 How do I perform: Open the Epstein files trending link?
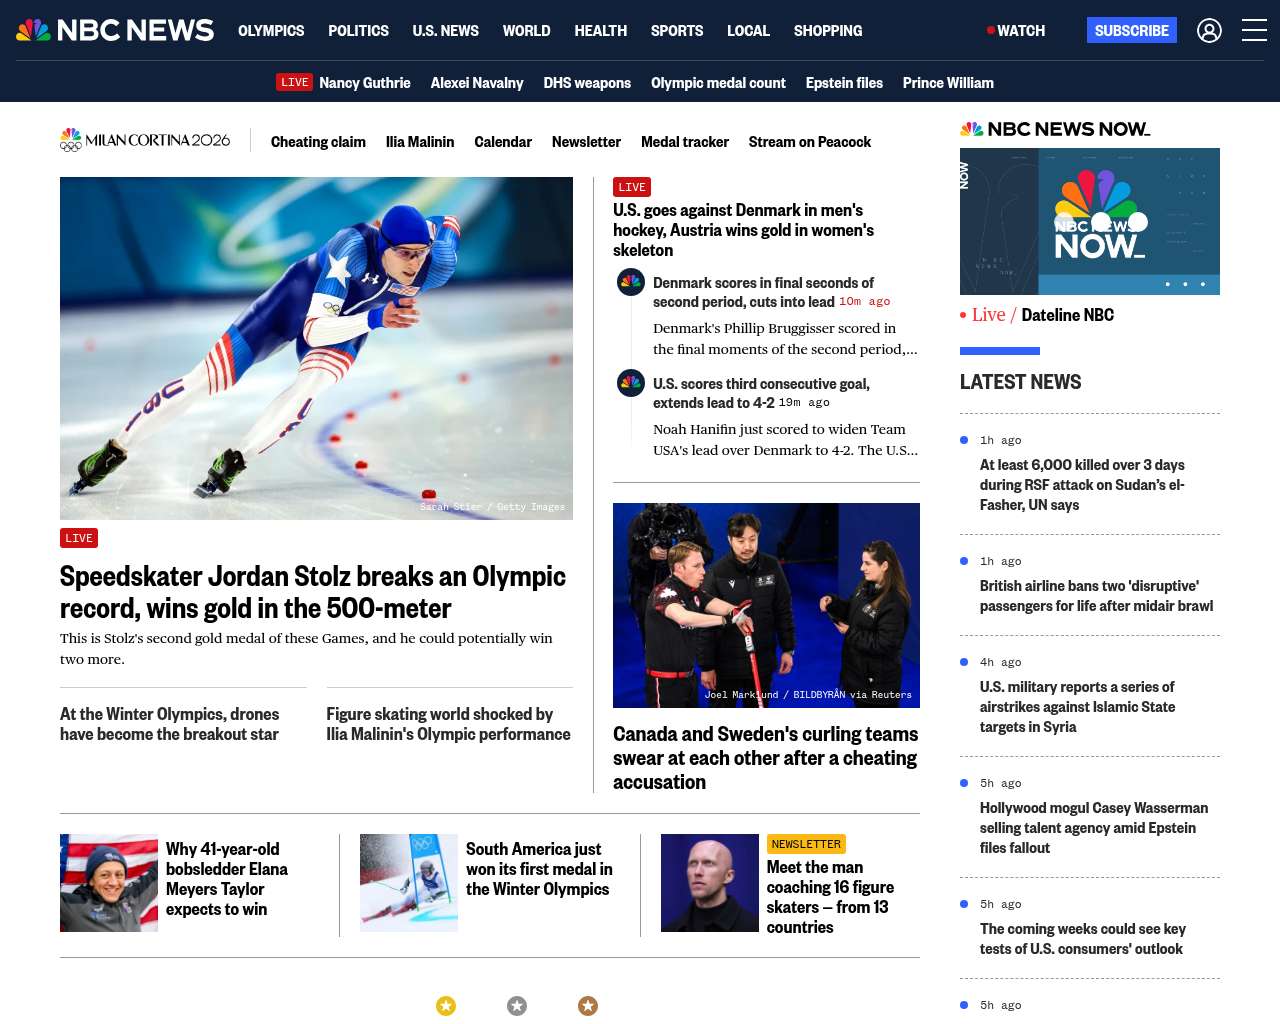[x=844, y=83]
